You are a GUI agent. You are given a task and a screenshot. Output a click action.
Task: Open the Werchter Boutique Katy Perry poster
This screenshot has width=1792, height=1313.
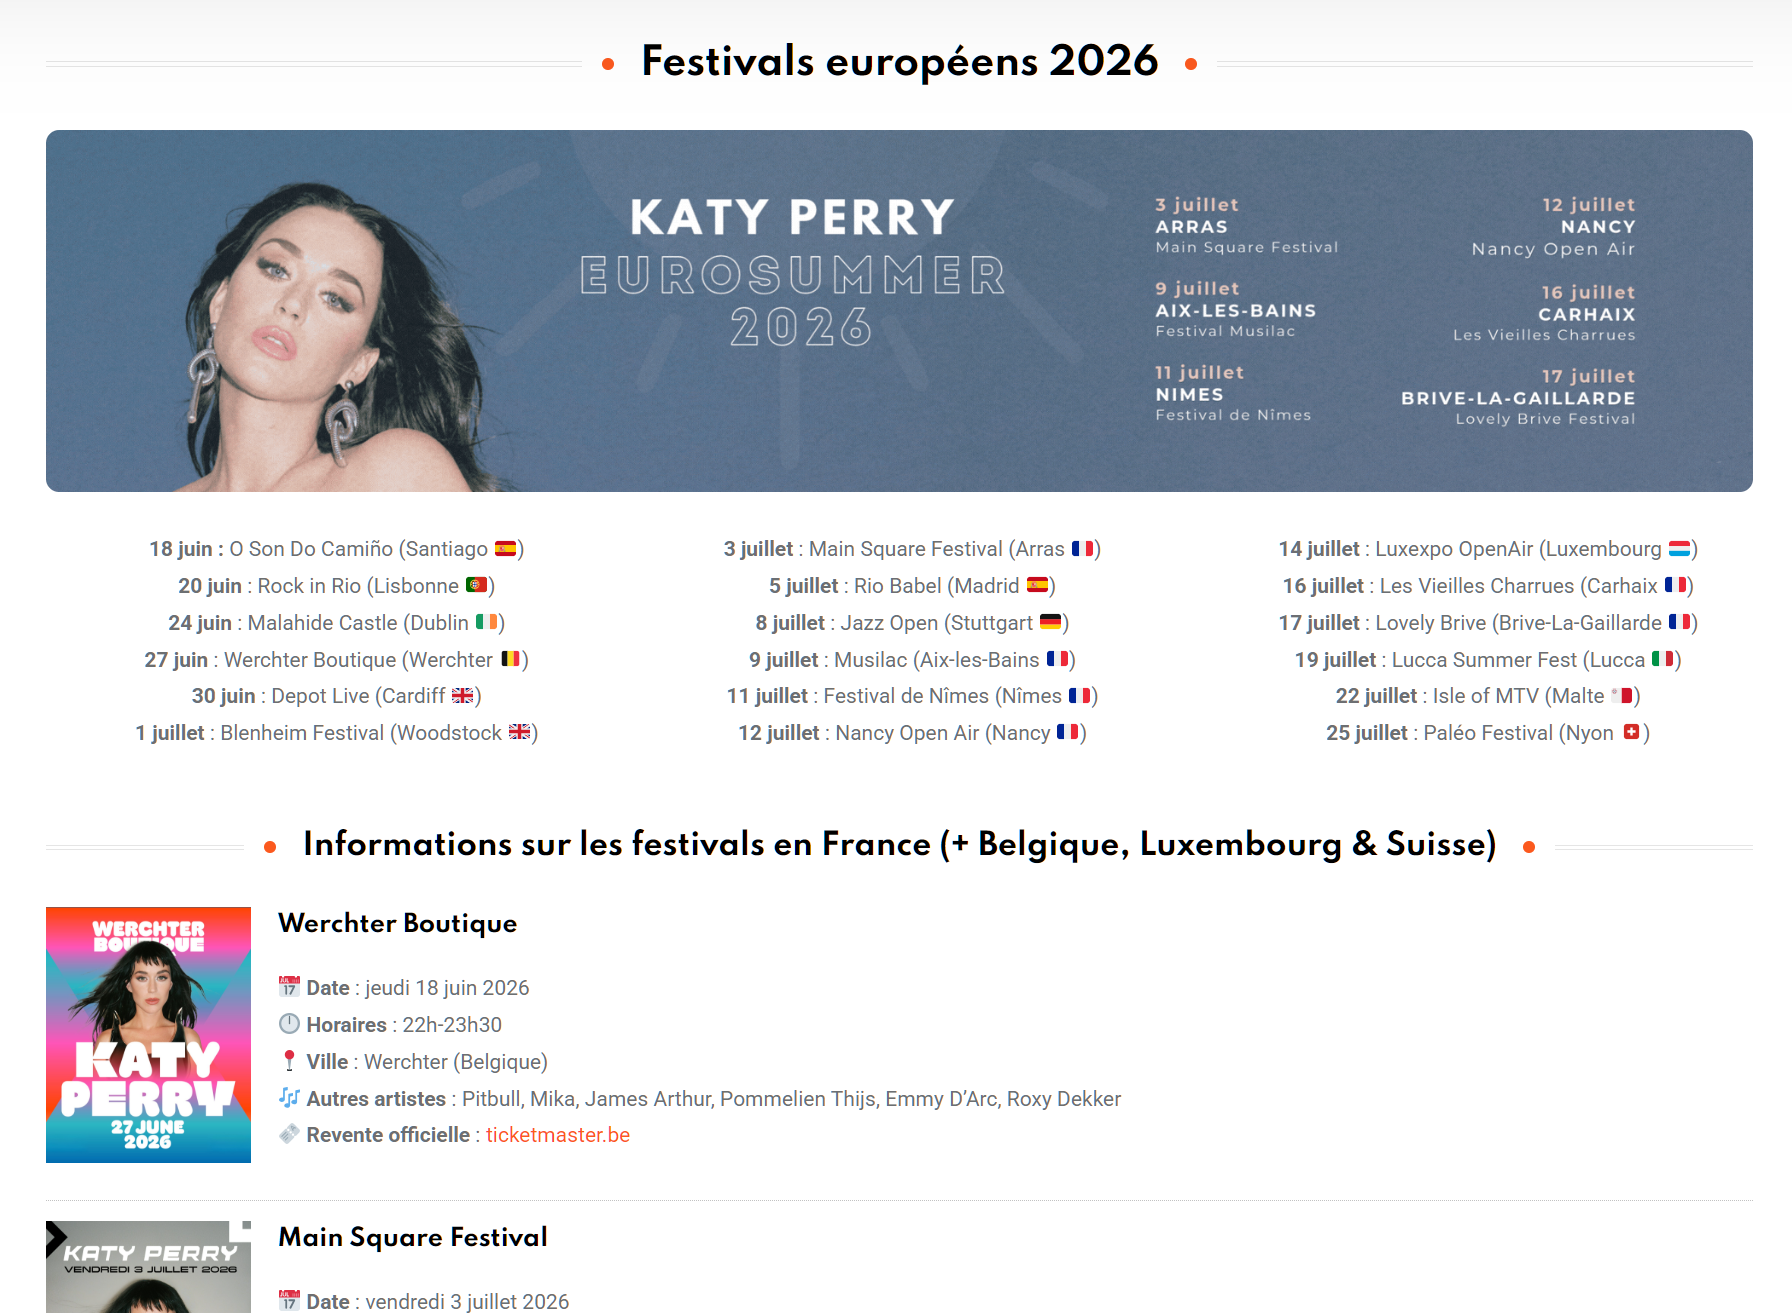click(148, 1034)
